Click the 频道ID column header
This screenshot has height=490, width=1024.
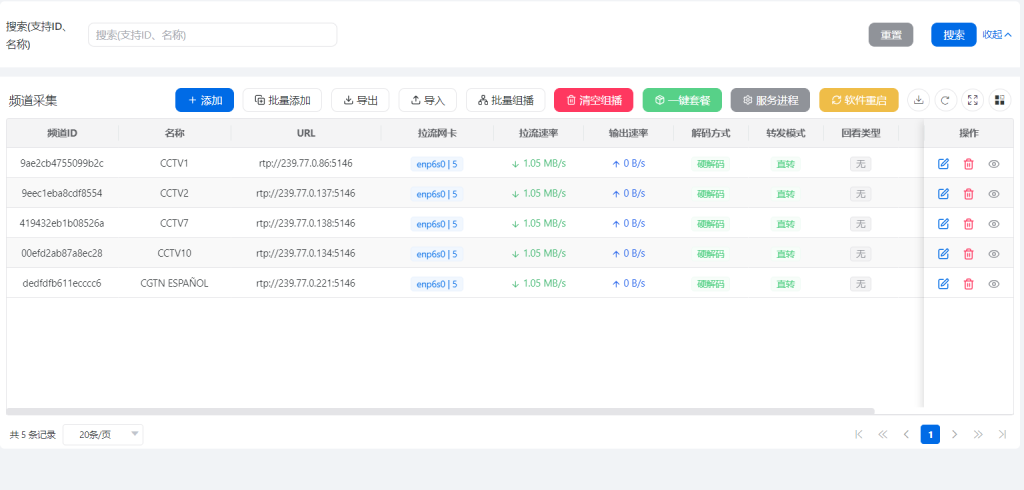[62, 133]
